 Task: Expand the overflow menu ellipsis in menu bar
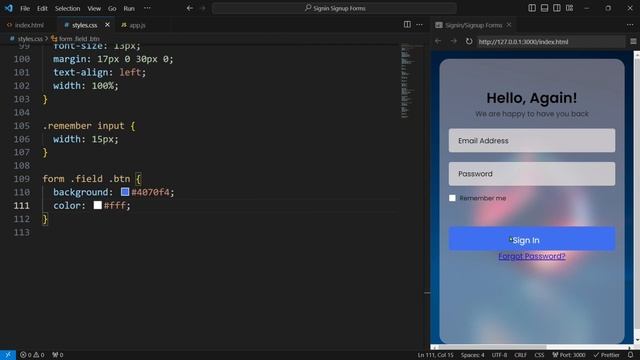click(x=147, y=8)
